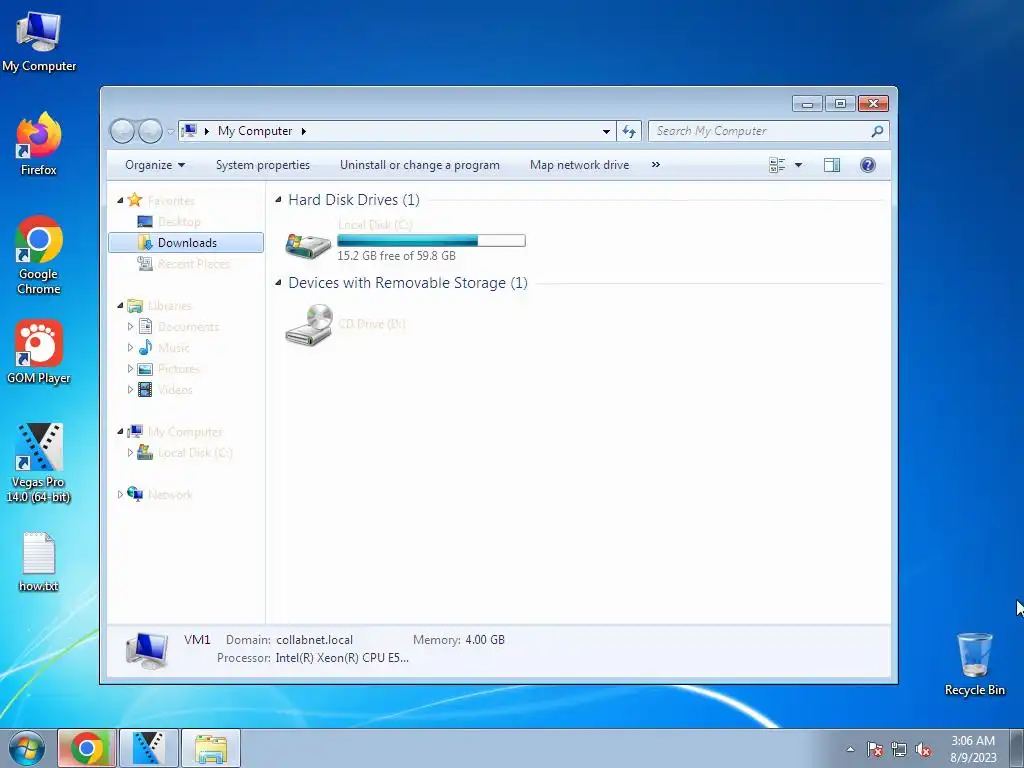Screen dimensions: 1024x768
Task: Click Uninstall or change a program
Action: point(419,165)
